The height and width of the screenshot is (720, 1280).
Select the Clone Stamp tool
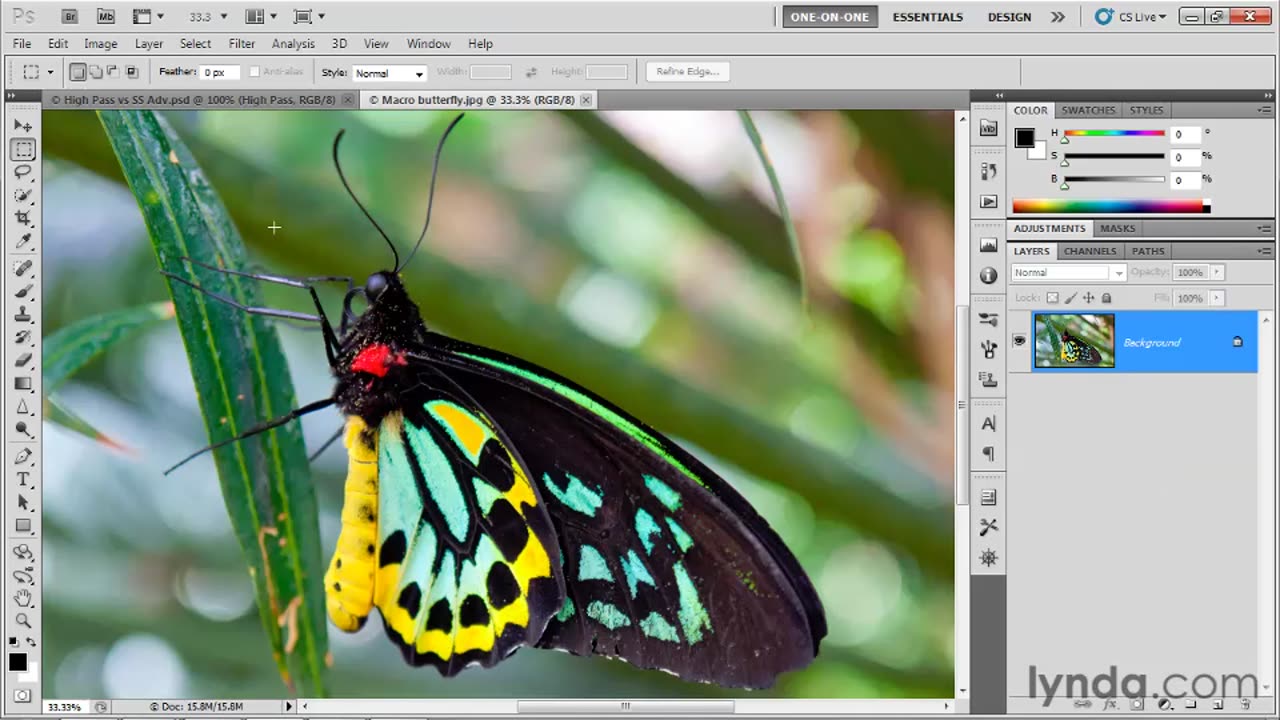tap(23, 315)
